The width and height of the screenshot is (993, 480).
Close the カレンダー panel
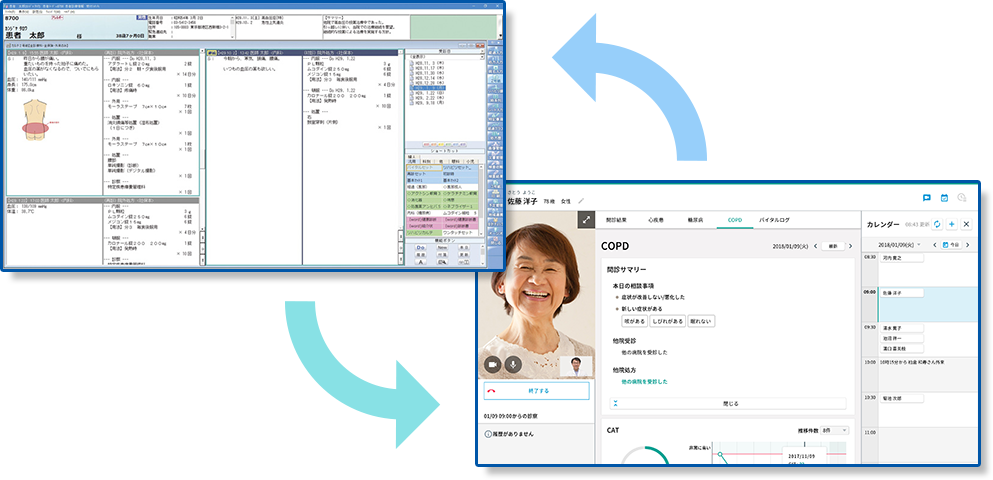pyautogui.click(x=966, y=224)
